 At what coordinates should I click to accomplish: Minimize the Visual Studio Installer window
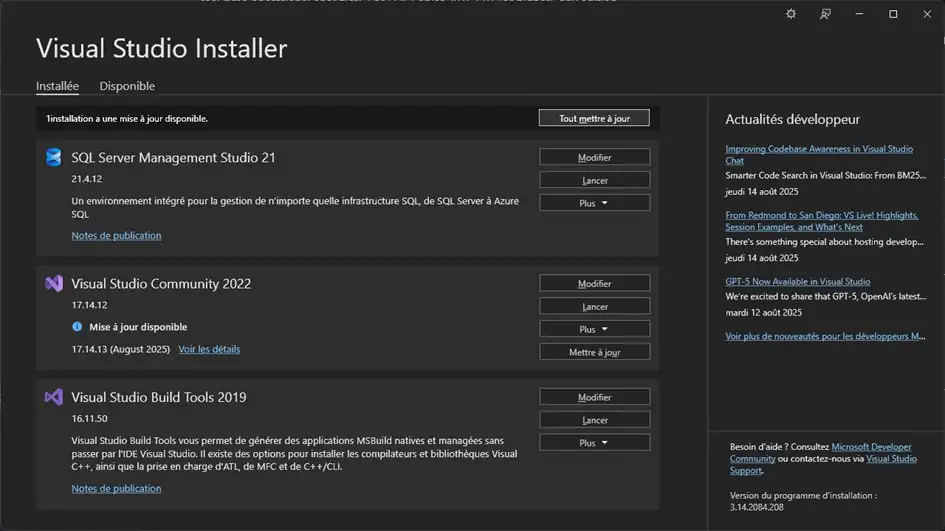pyautogui.click(x=859, y=14)
